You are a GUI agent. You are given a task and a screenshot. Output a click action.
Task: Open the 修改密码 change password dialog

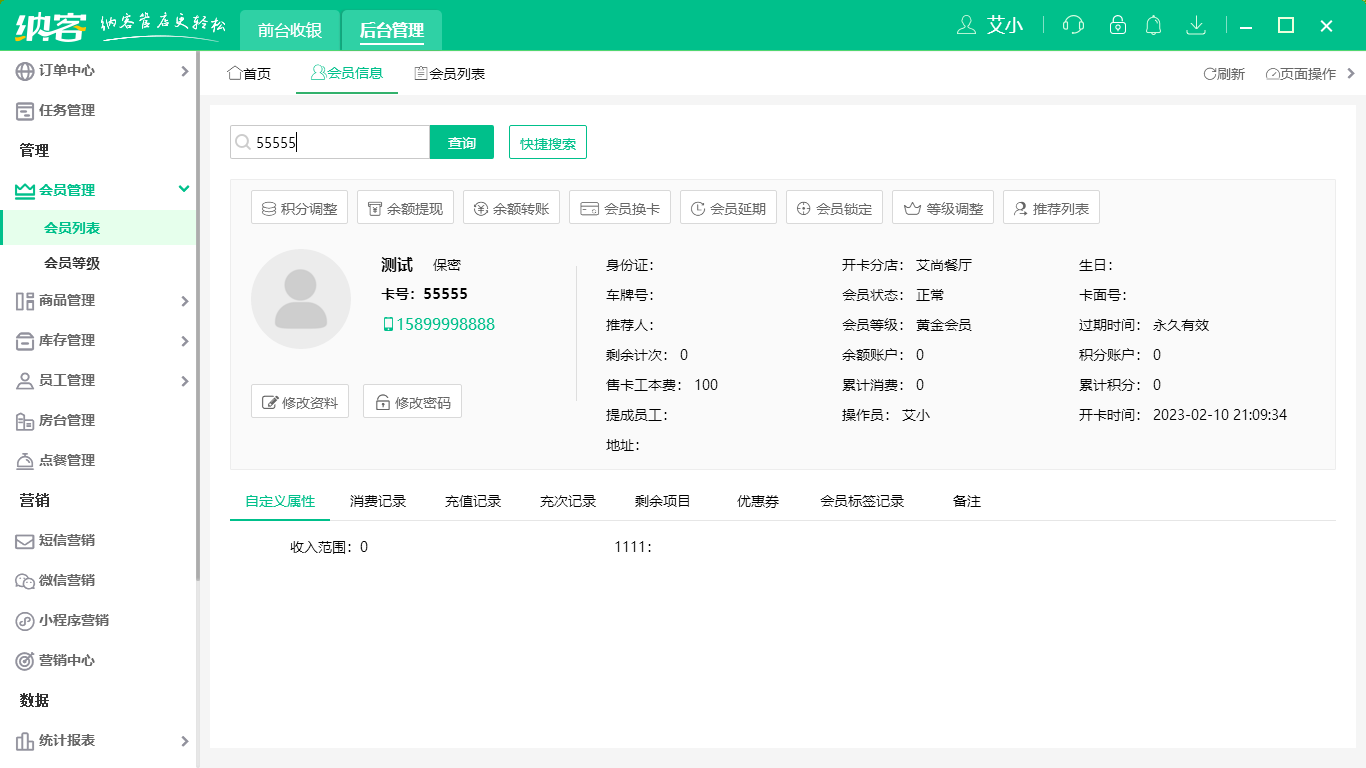[x=412, y=401]
